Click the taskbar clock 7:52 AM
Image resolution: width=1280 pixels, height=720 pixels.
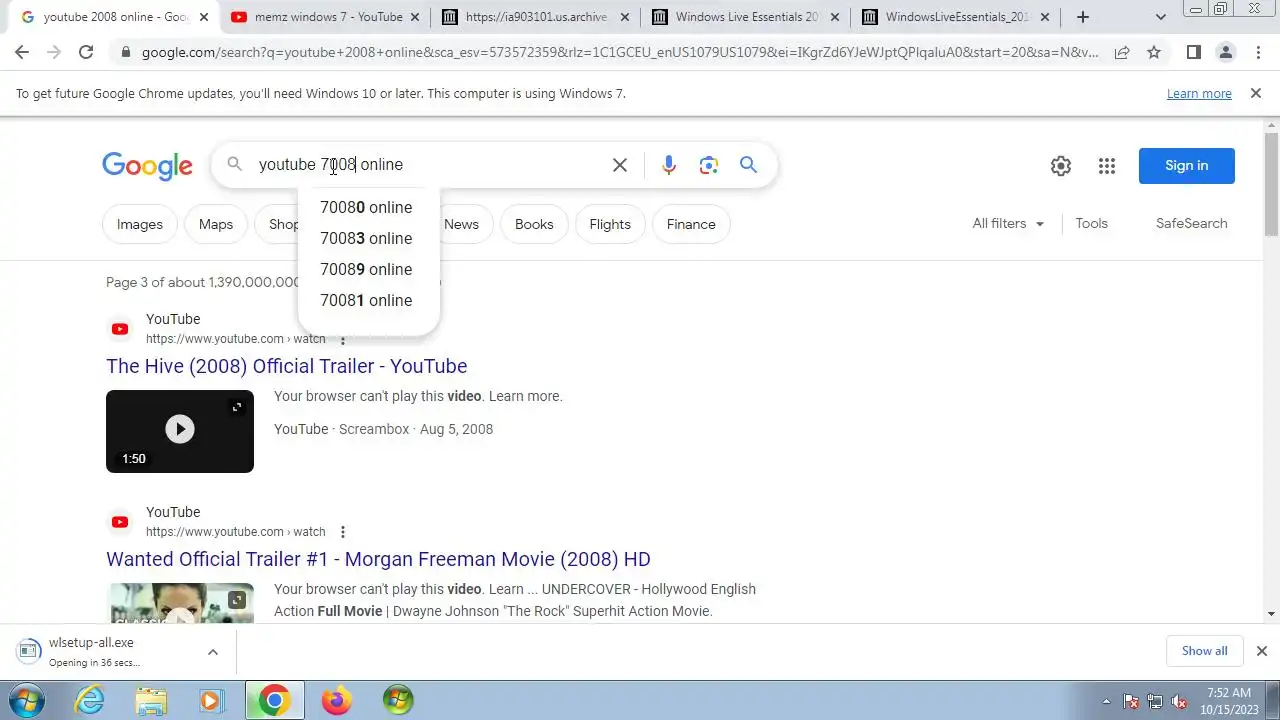[x=1229, y=700]
